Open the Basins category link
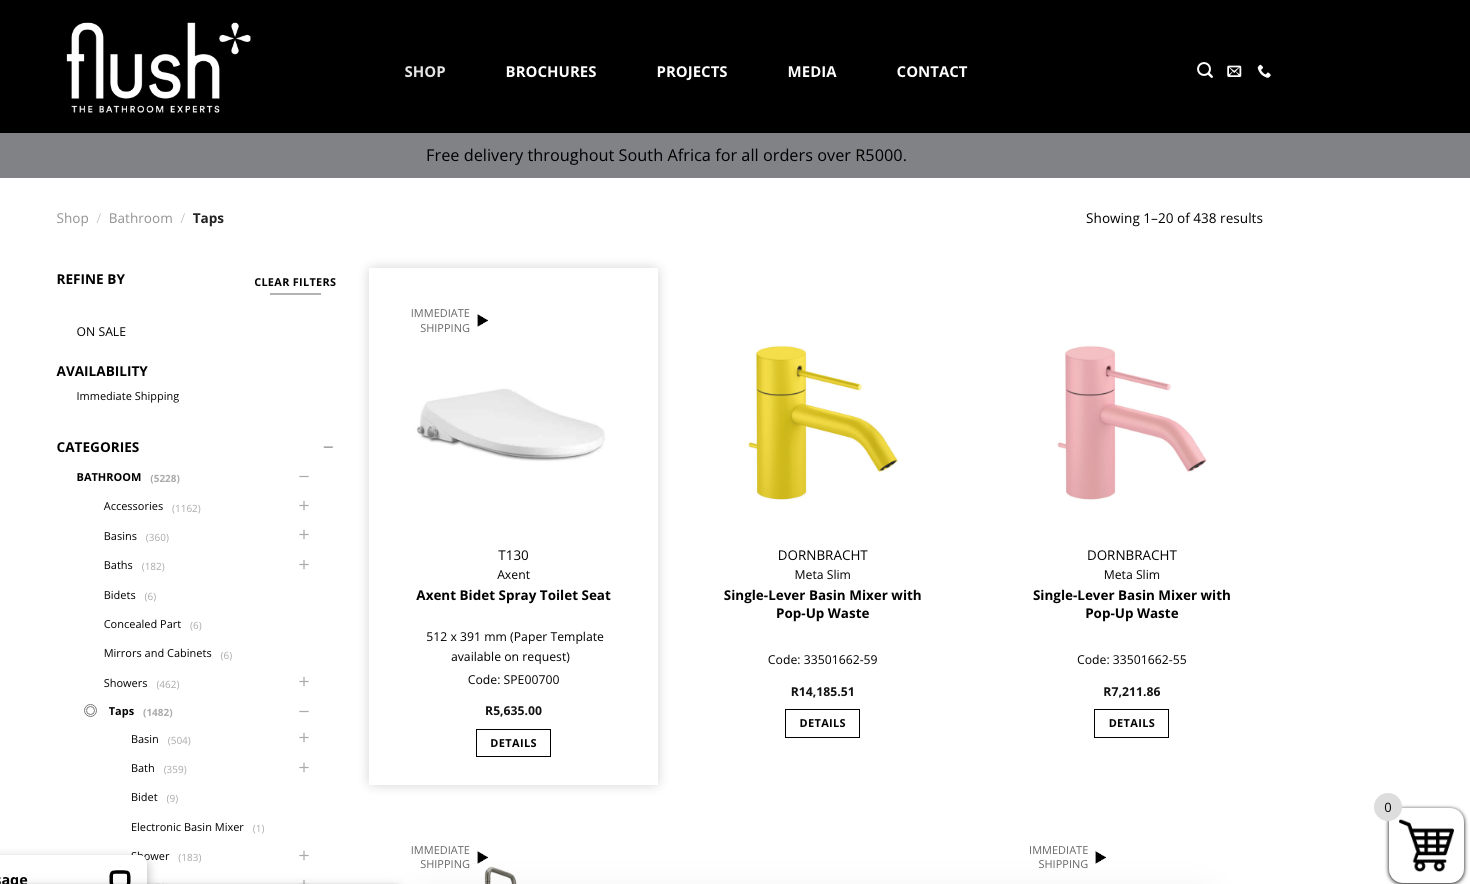 [120, 536]
